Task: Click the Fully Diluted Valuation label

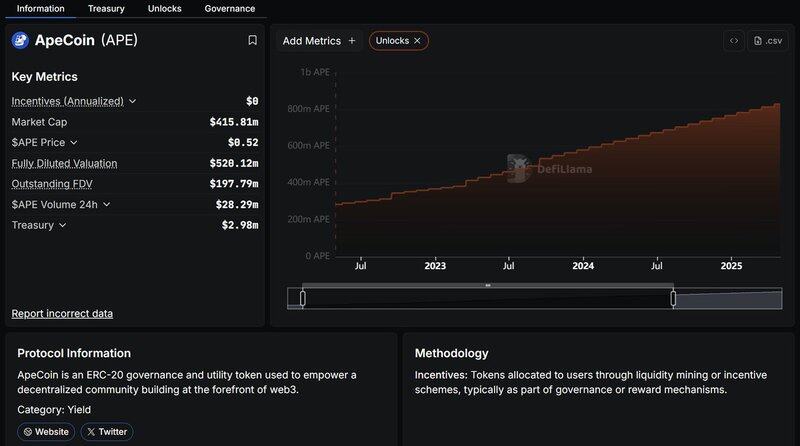Action: click(64, 163)
